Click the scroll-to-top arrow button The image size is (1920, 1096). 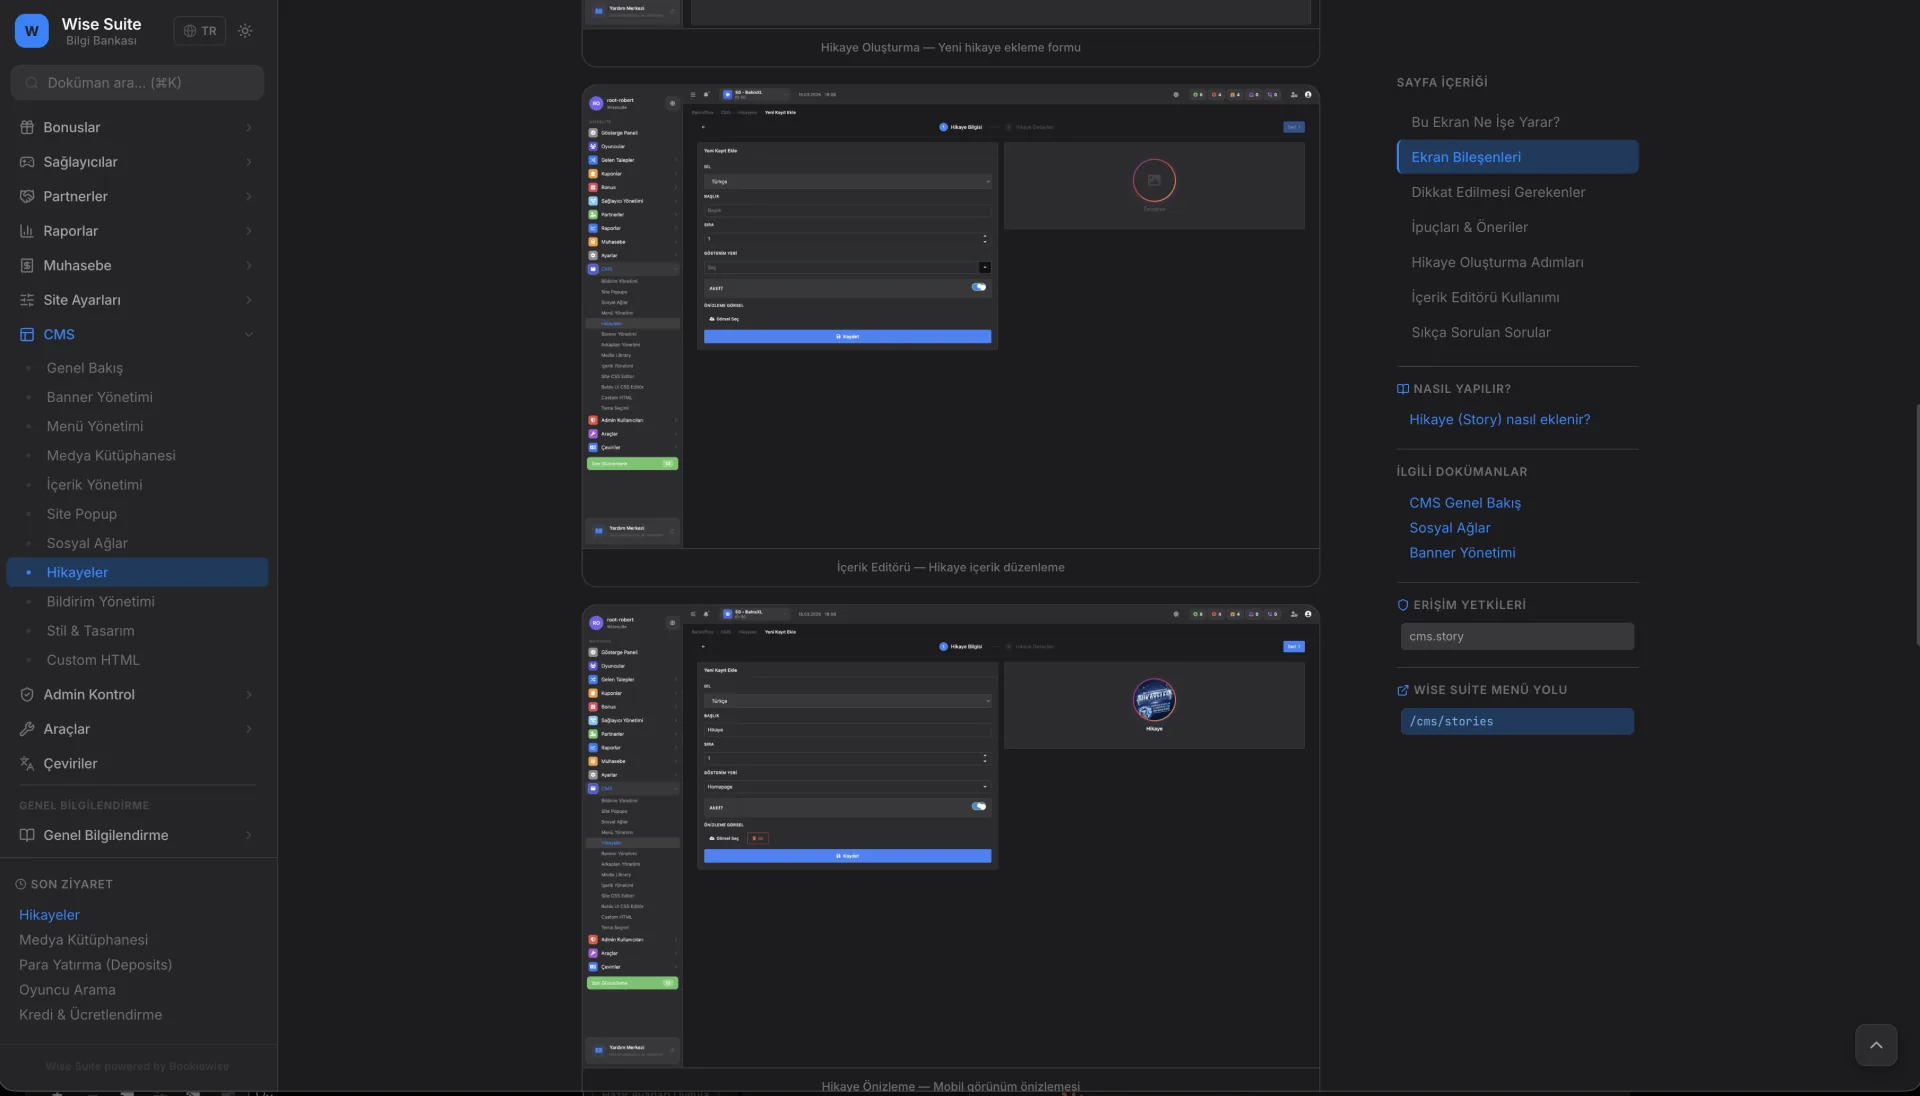coord(1876,1046)
